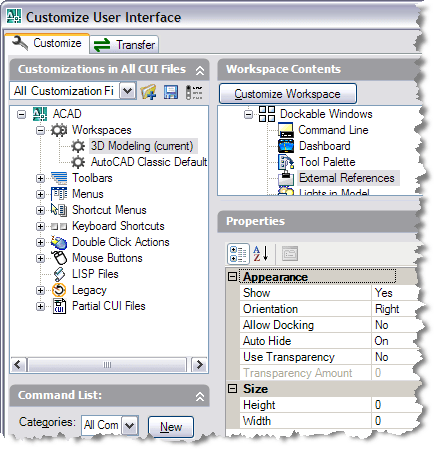The height and width of the screenshot is (449, 434).
Task: Select External References in Workspace Contents
Action: click(x=347, y=178)
